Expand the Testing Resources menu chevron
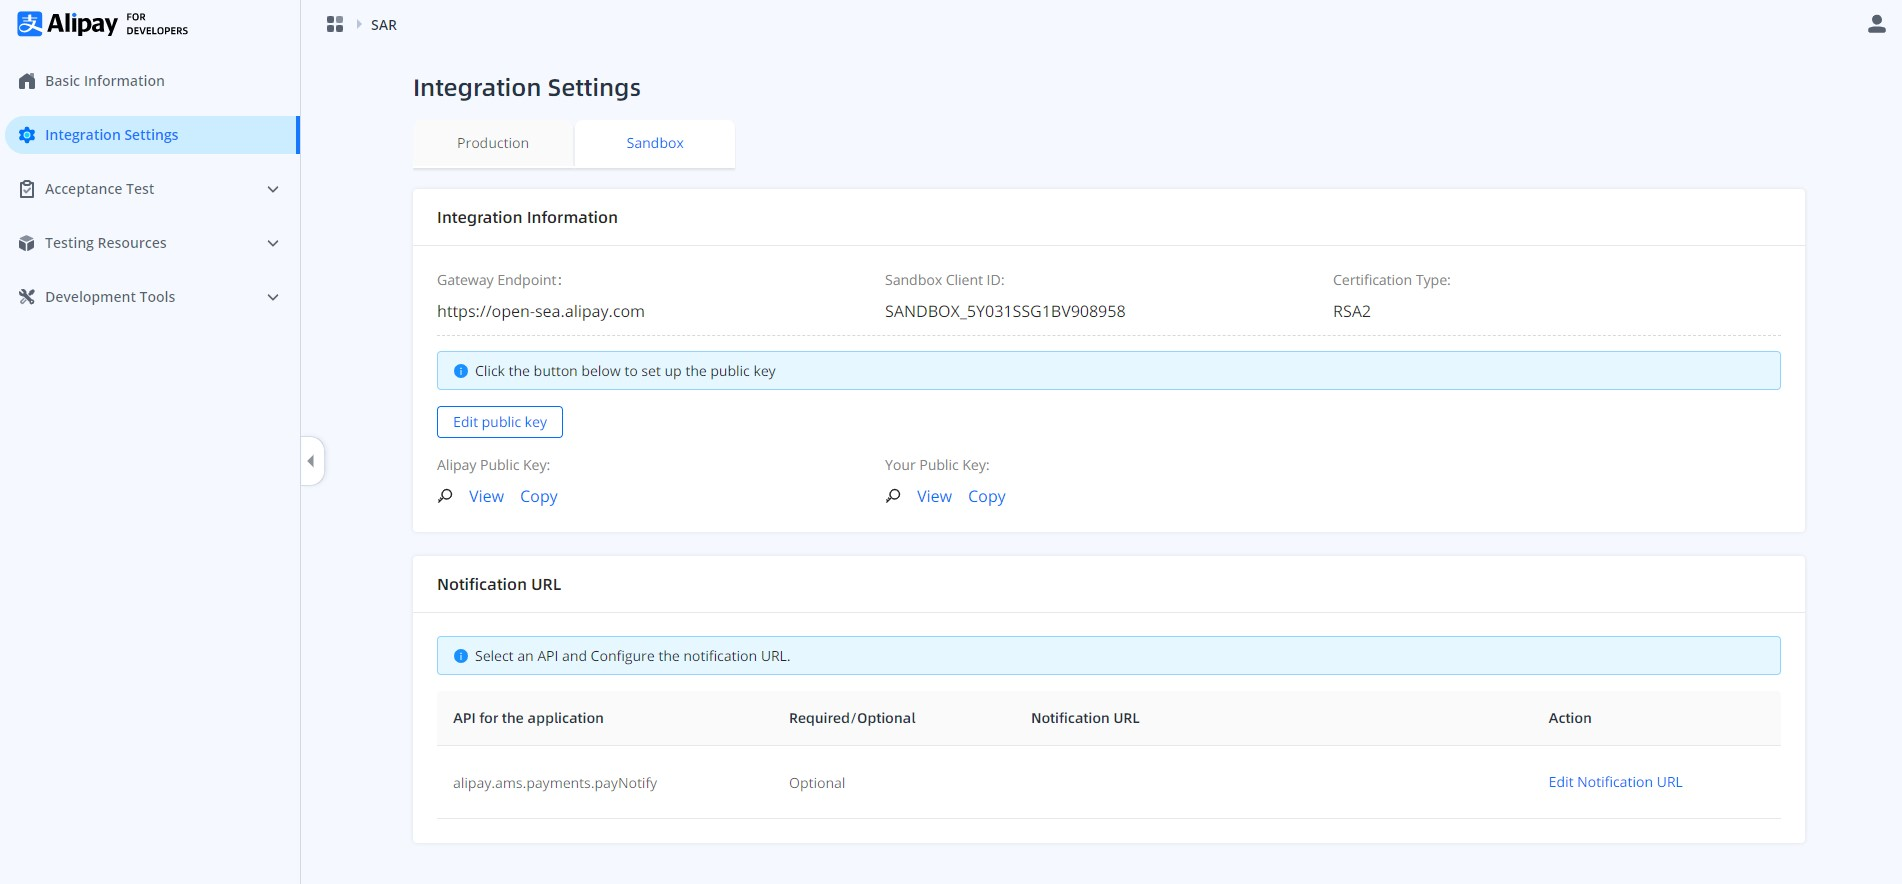This screenshot has width=1902, height=884. coord(273,243)
